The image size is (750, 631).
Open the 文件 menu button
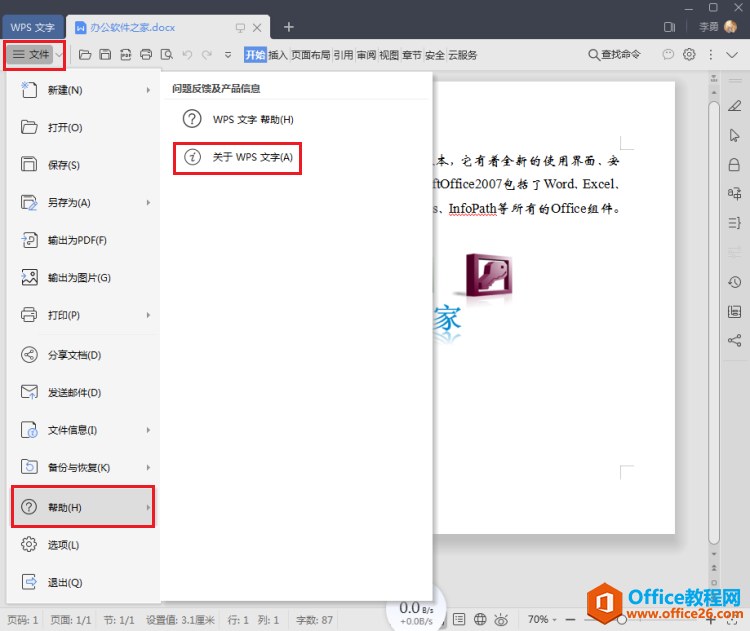(30, 55)
